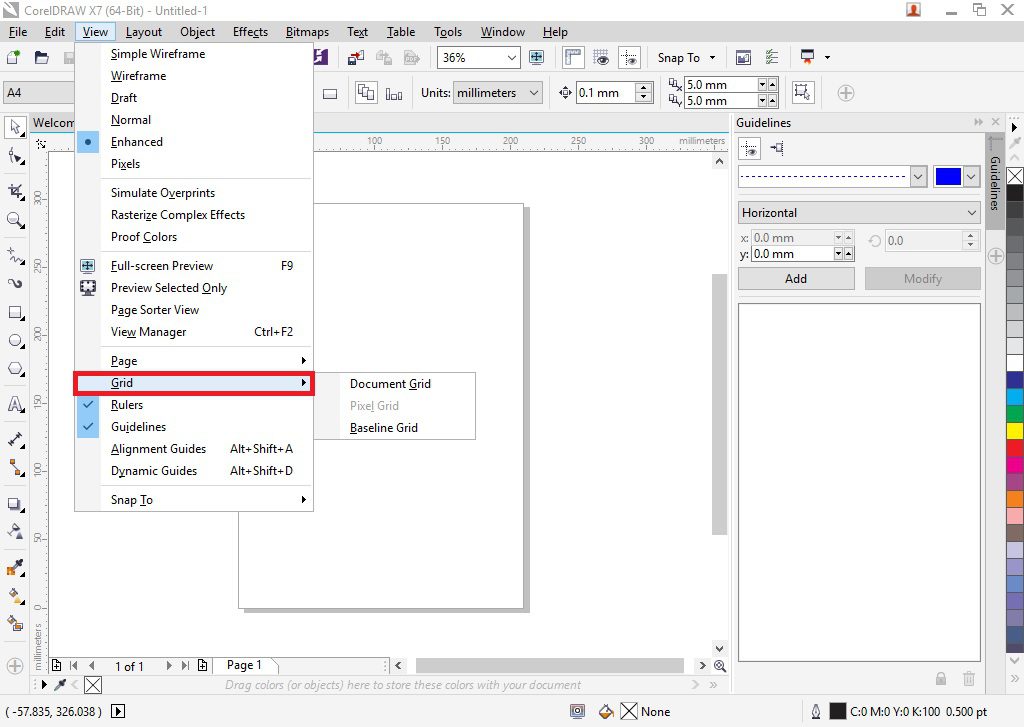This screenshot has width=1024, height=727.
Task: Open guideline line style dropdown
Action: pos(918,176)
